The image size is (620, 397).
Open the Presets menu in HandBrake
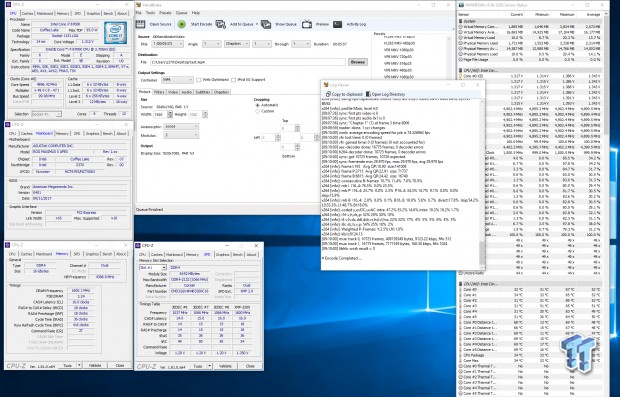pyautogui.click(x=165, y=13)
